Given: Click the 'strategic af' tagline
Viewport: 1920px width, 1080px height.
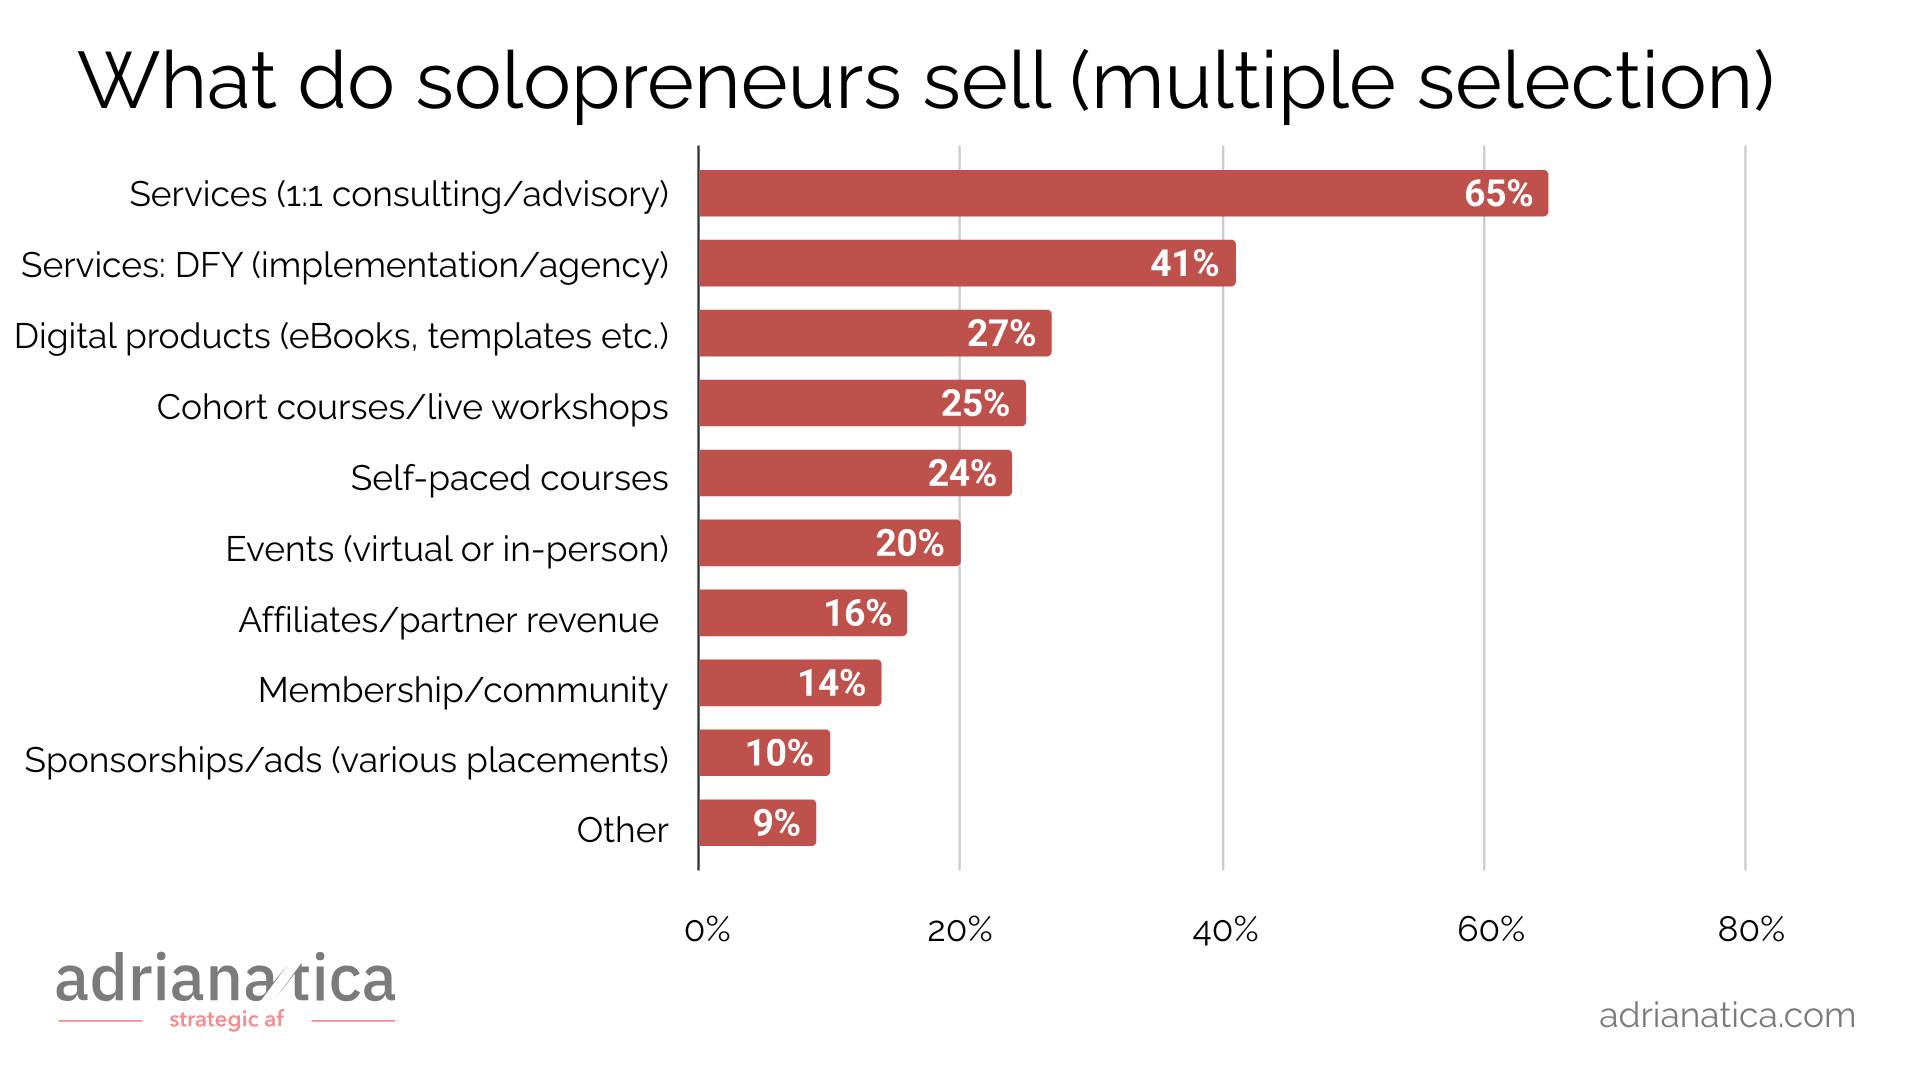Looking at the screenshot, I should 226,1020.
